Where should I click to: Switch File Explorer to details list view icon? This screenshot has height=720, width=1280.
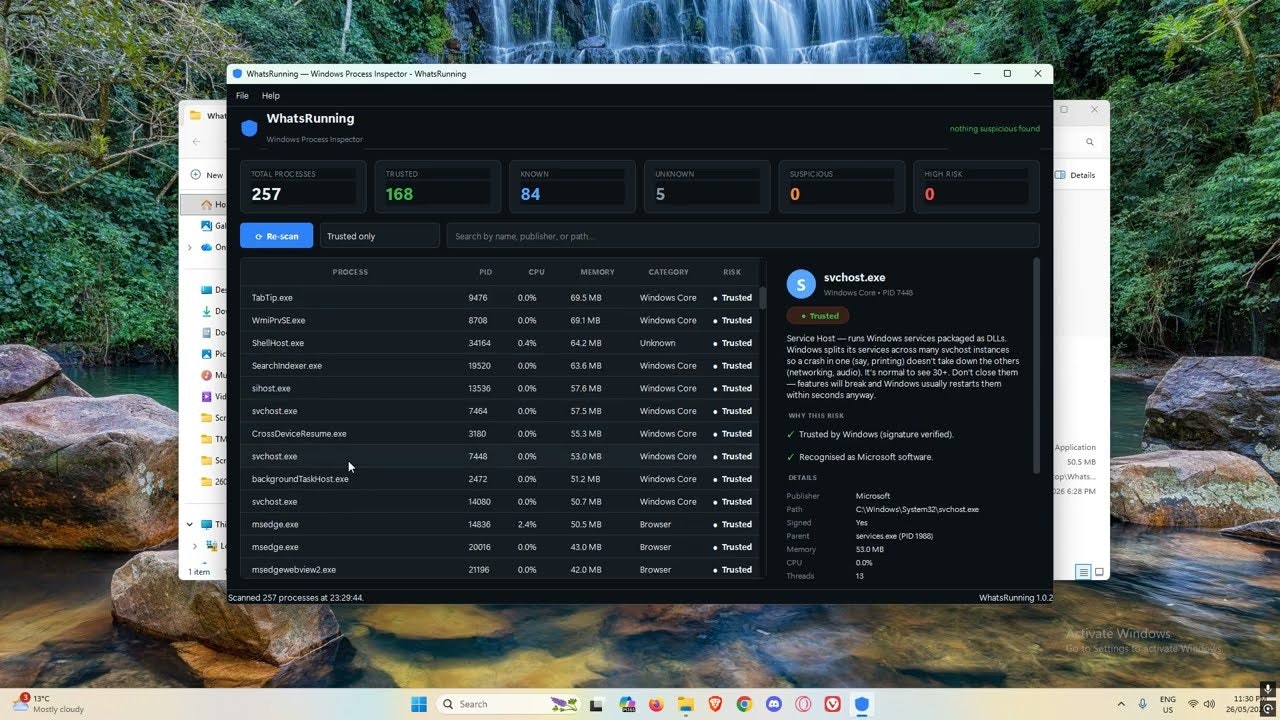coord(1083,572)
